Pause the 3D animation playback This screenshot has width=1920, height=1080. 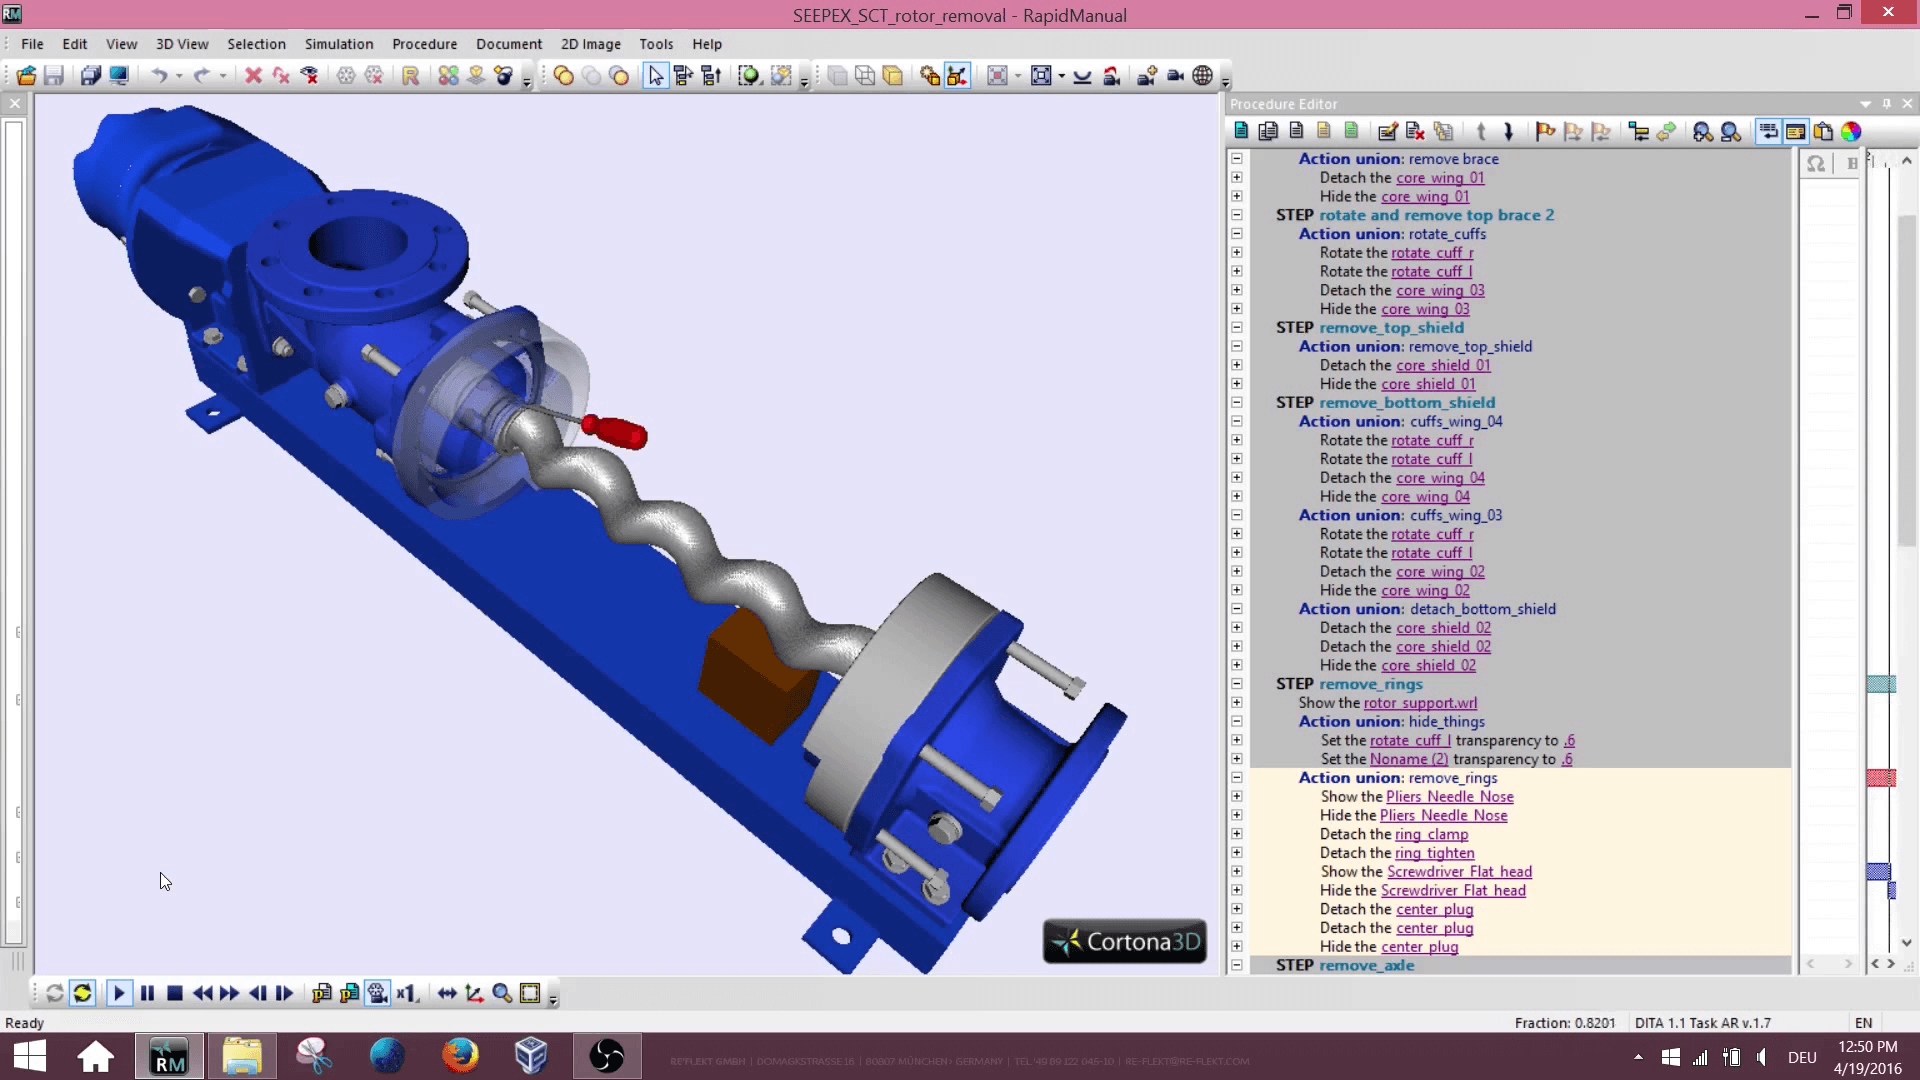(147, 993)
